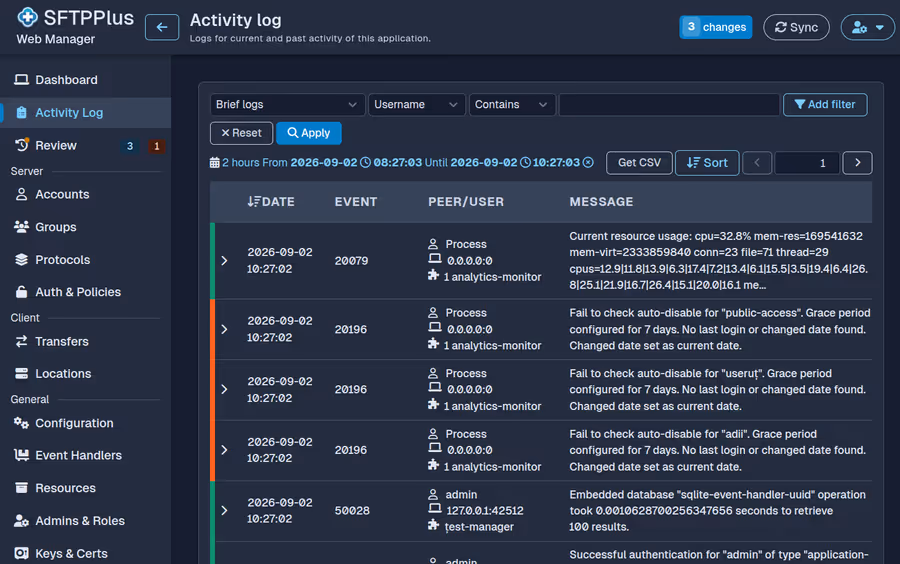Open the user account menu
The width and height of the screenshot is (900, 564).
pyautogui.click(x=867, y=27)
